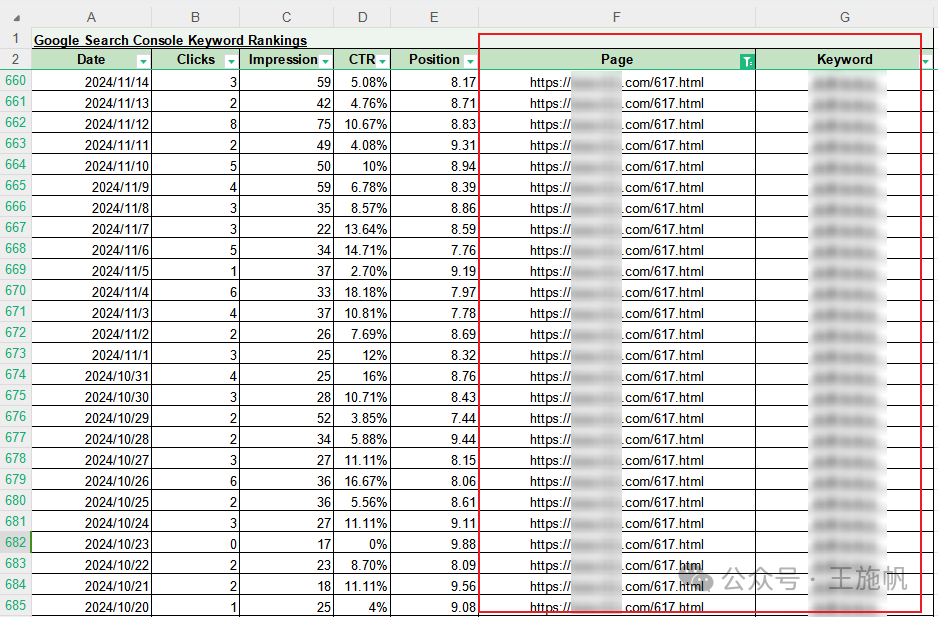Select column A header
The width and height of the screenshot is (938, 617).
pyautogui.click(x=92, y=17)
